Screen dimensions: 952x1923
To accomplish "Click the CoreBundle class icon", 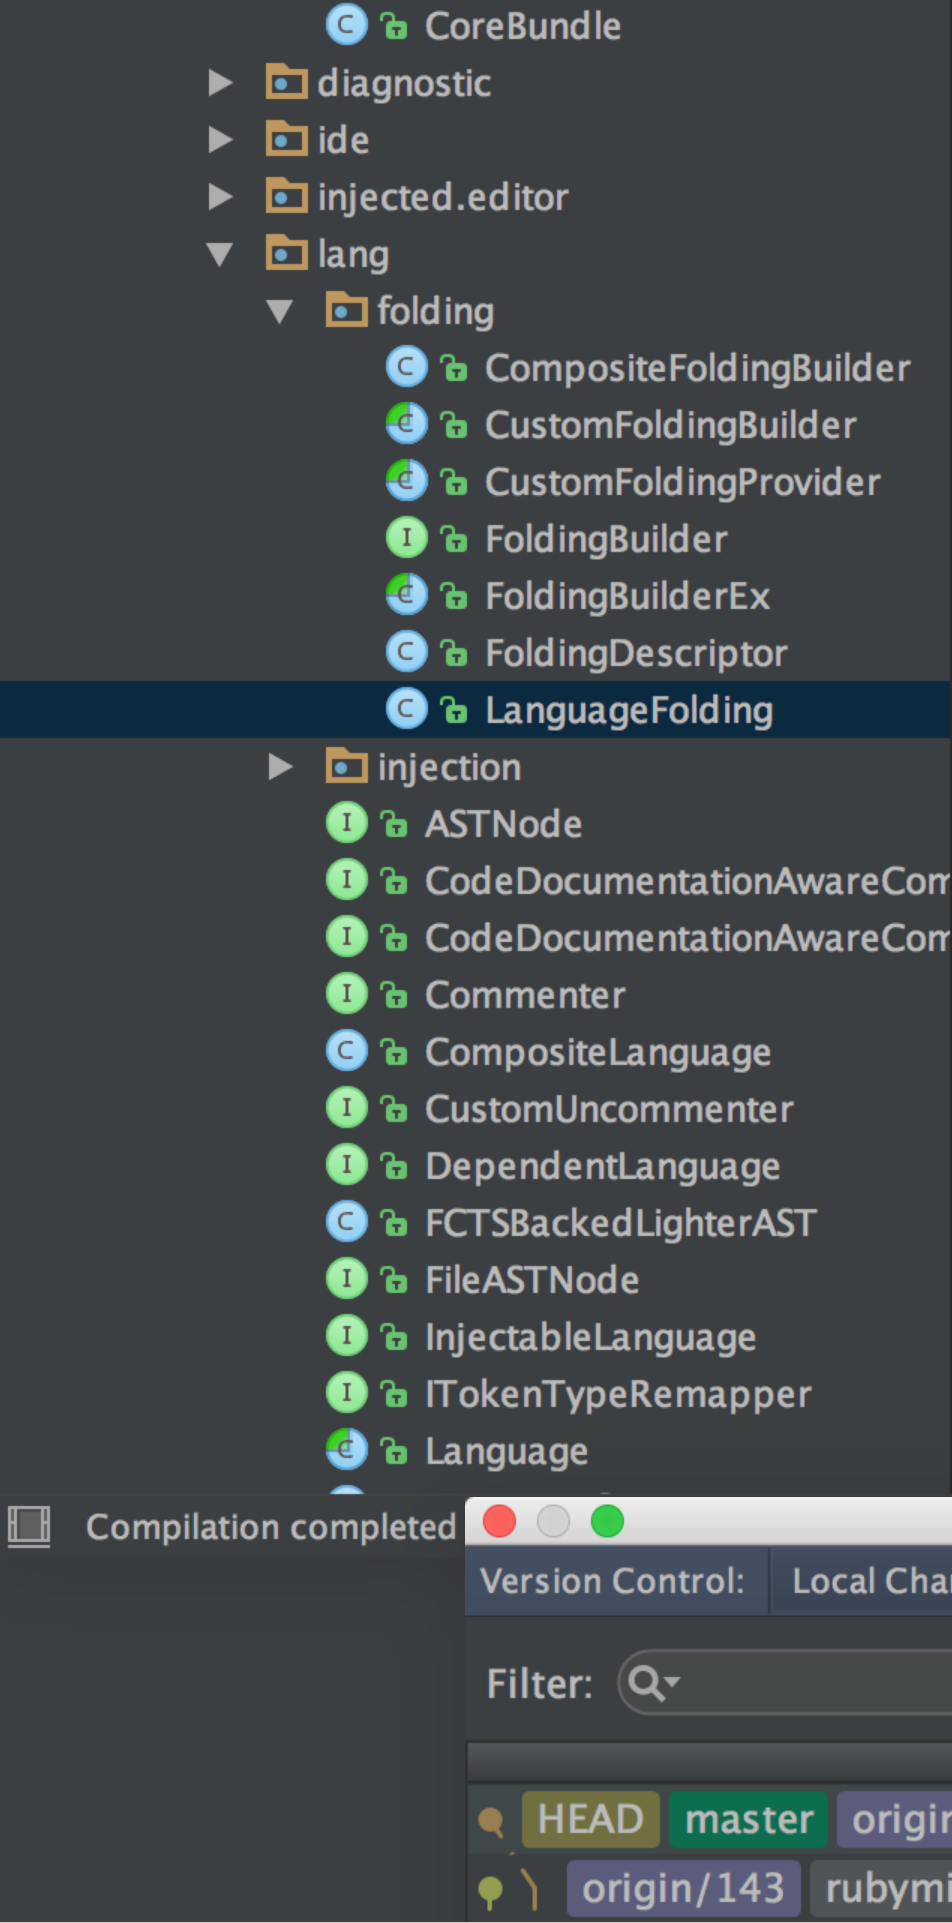I will point(346,25).
